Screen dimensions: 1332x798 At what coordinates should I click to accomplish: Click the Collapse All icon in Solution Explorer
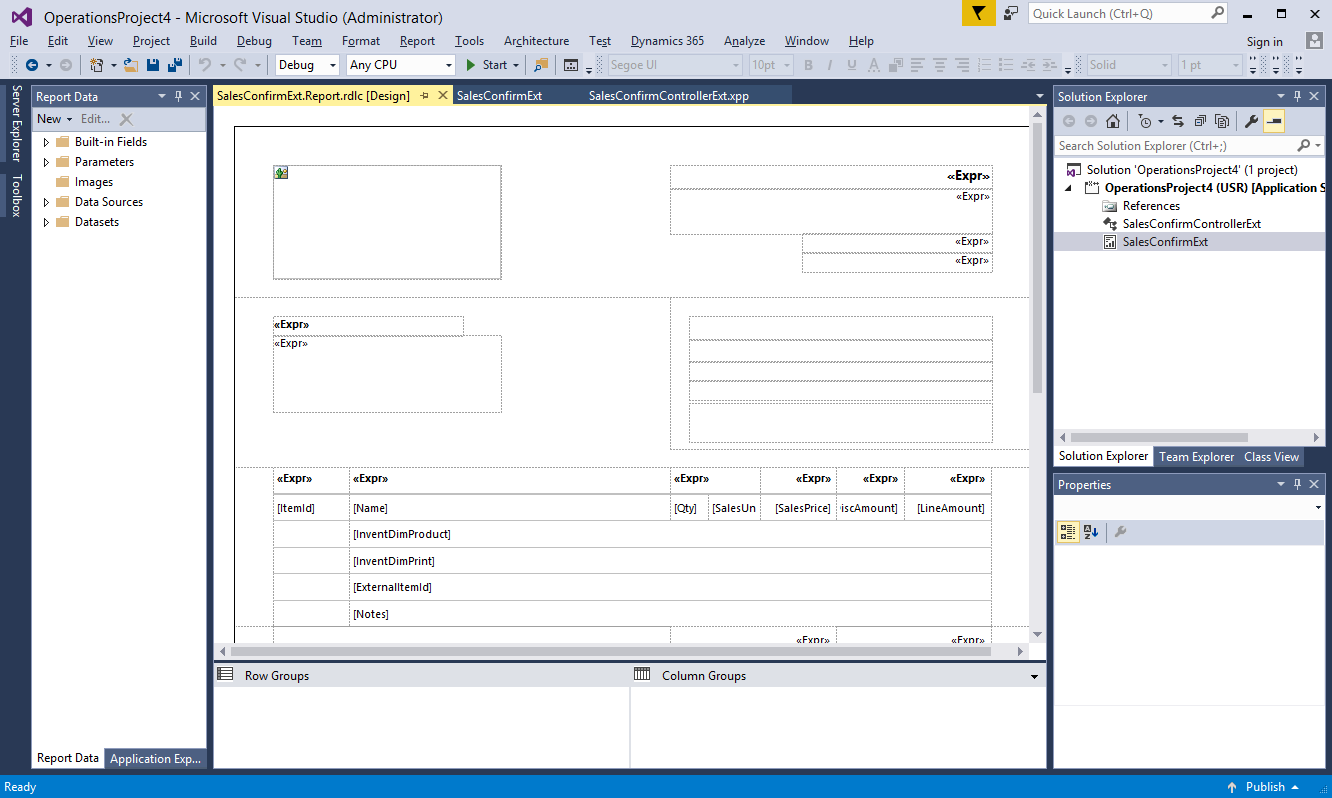(x=1200, y=121)
